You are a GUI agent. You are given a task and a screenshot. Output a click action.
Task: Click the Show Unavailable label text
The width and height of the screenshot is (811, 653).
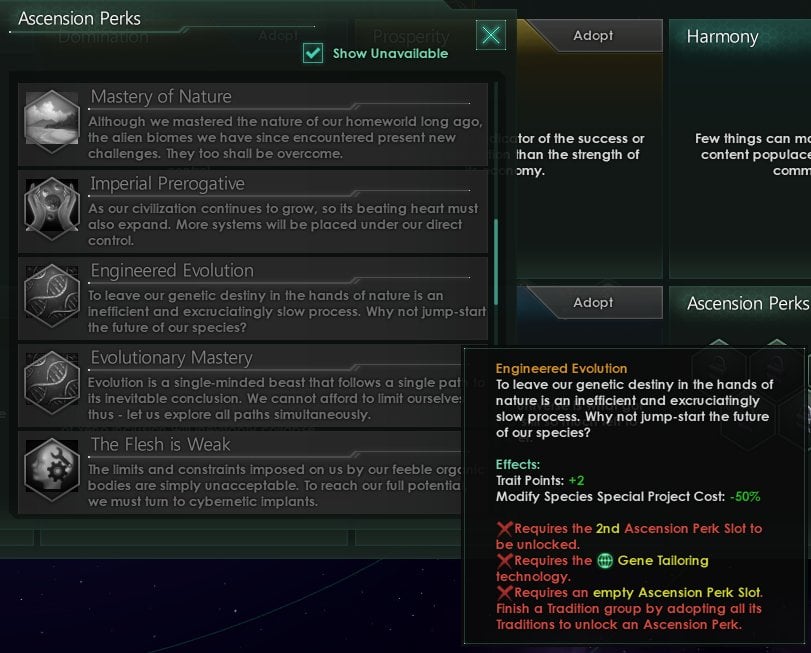coord(391,53)
